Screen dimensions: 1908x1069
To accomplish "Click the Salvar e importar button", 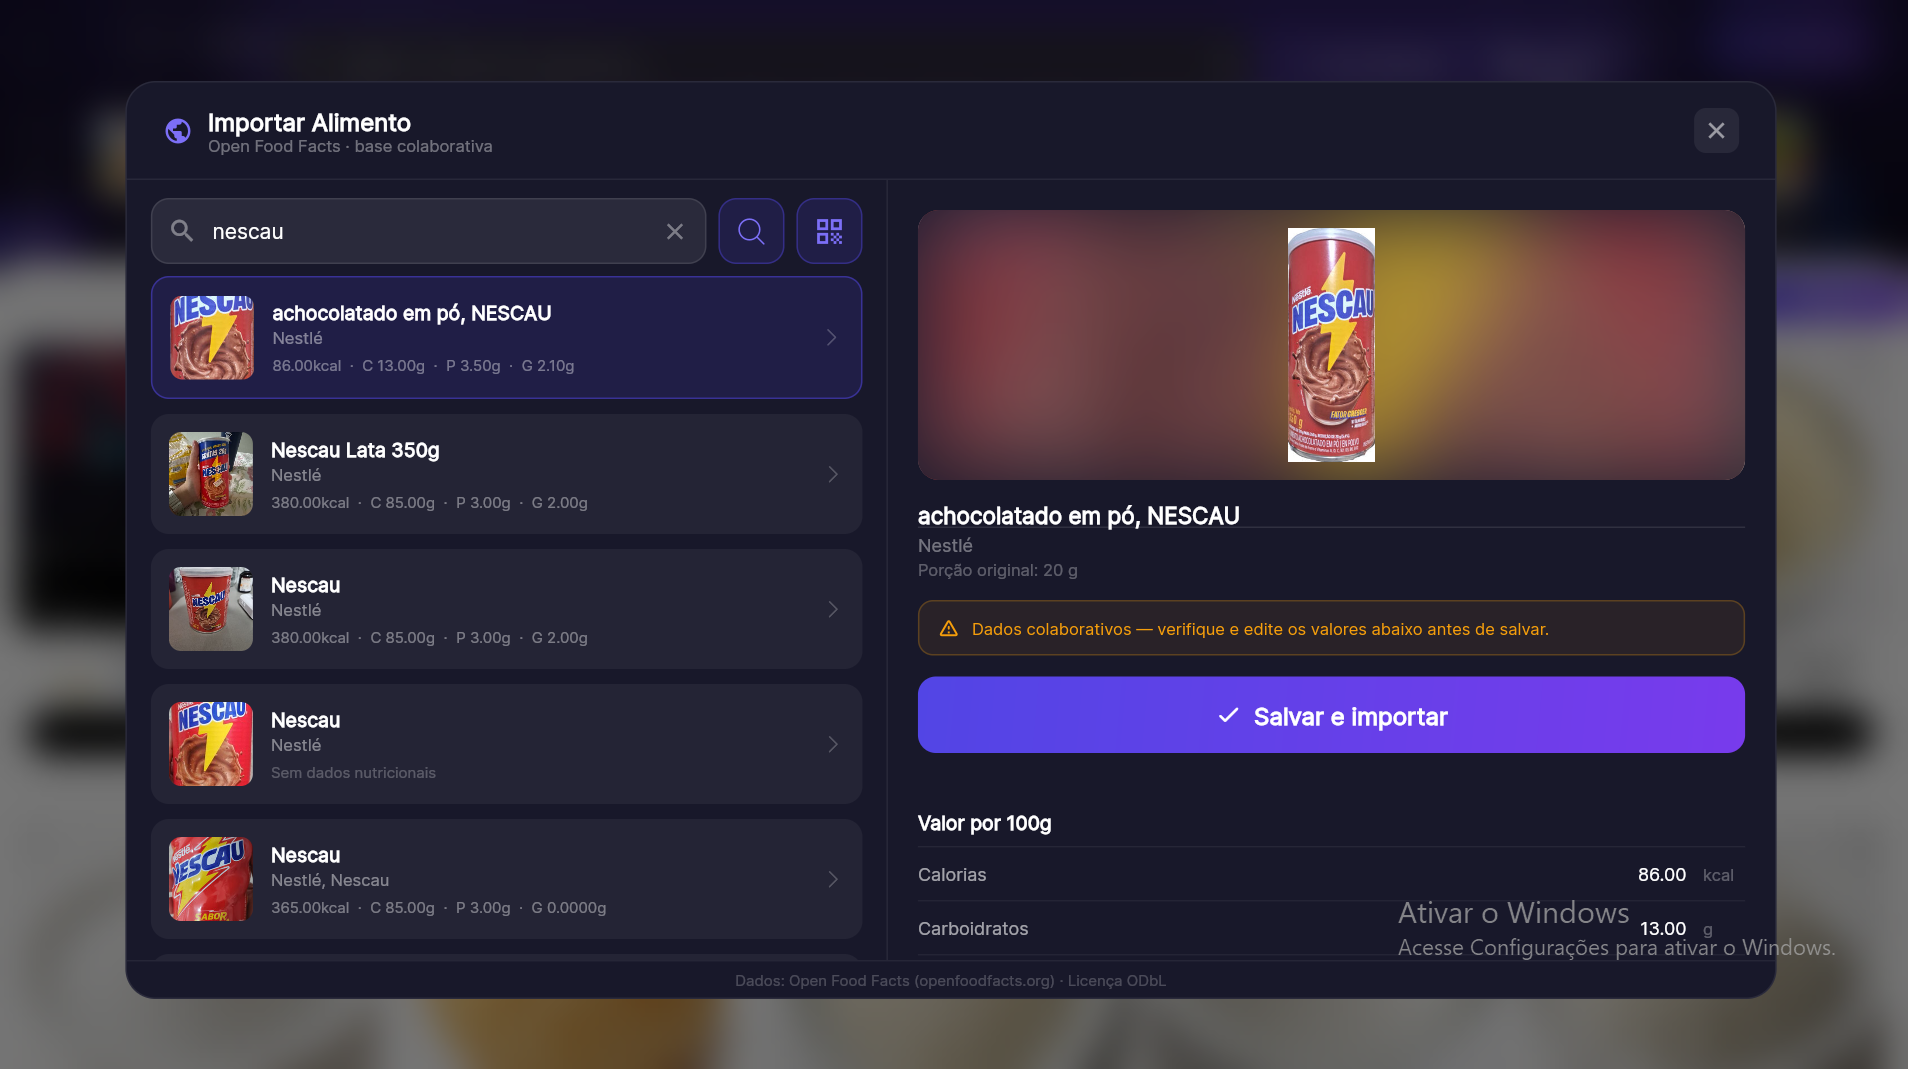I will pos(1331,715).
